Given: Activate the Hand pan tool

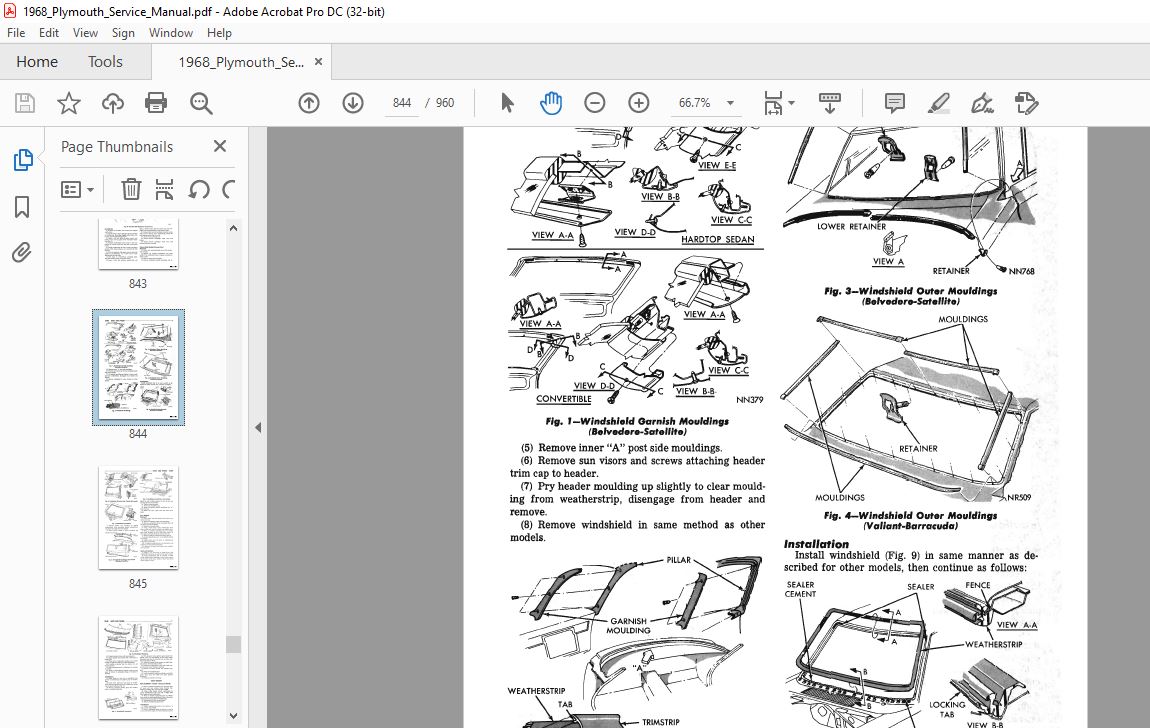Looking at the screenshot, I should click(x=551, y=103).
